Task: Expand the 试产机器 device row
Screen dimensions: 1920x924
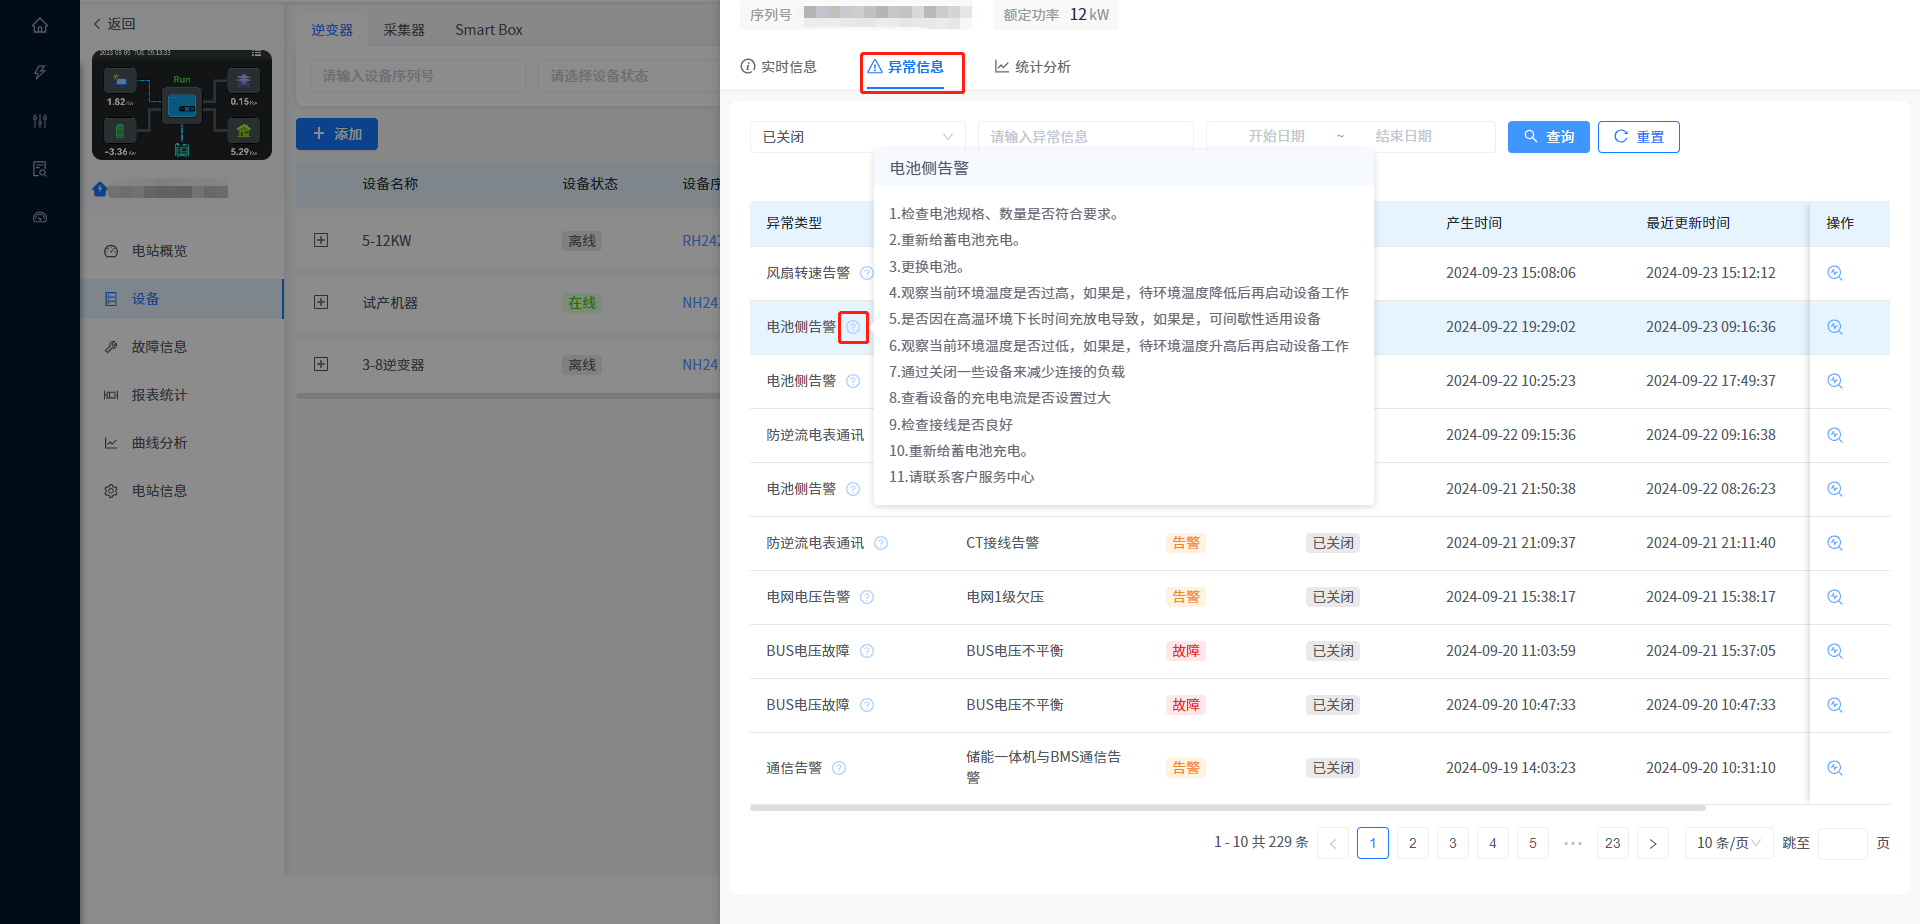Action: [321, 302]
